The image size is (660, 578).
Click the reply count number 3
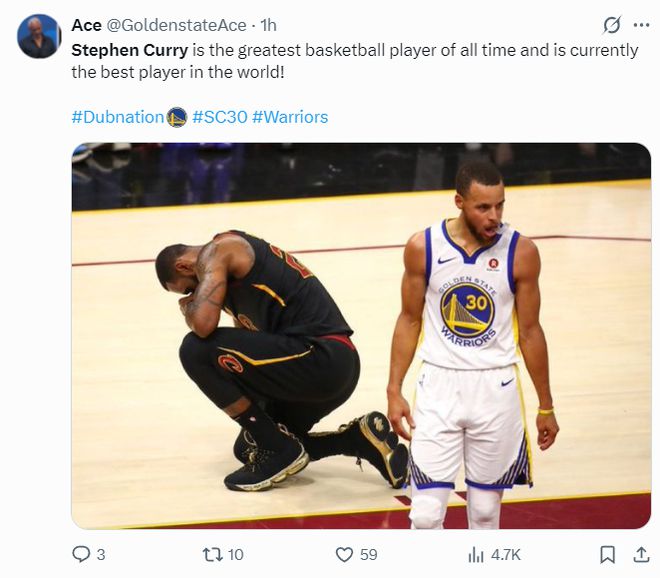pos(101,555)
